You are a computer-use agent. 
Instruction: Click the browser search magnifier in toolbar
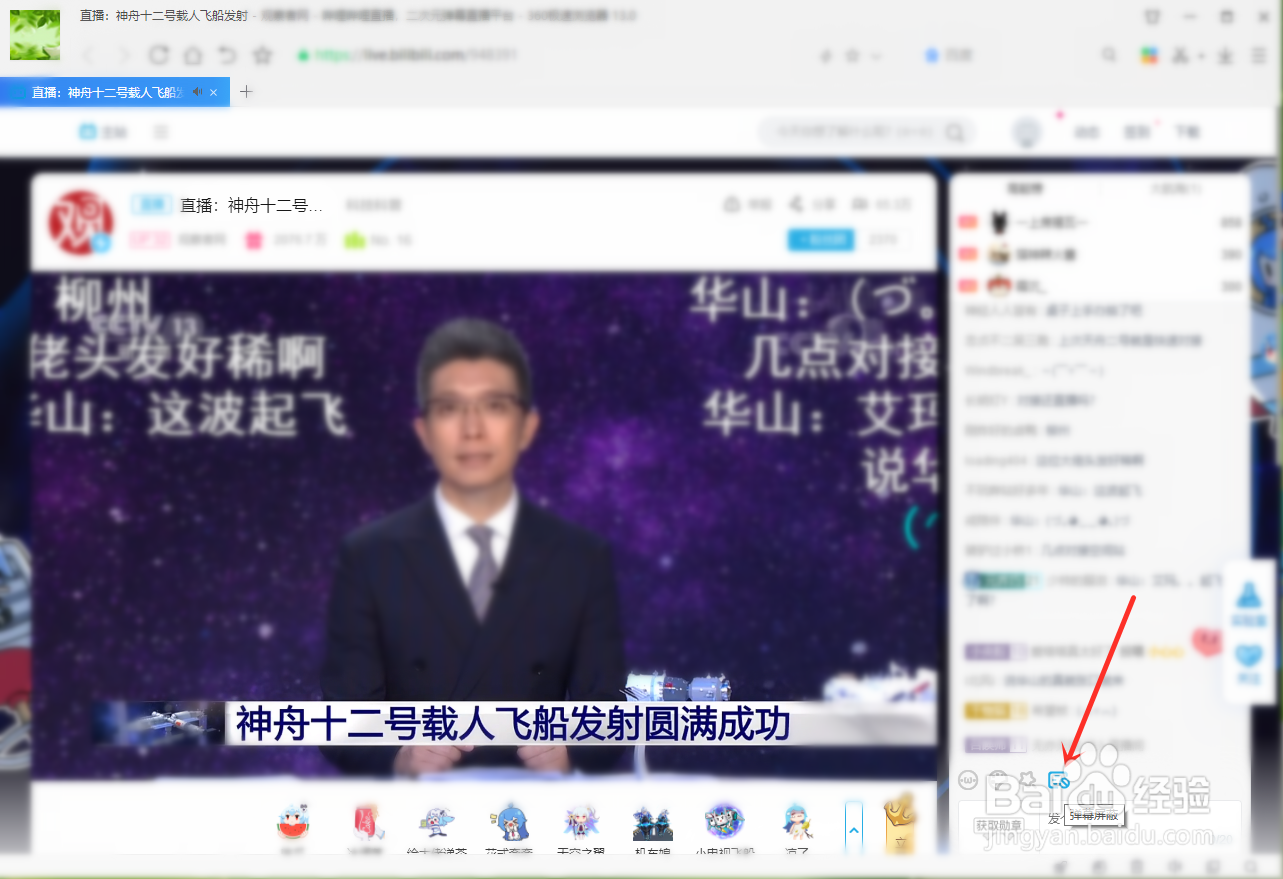[1109, 55]
